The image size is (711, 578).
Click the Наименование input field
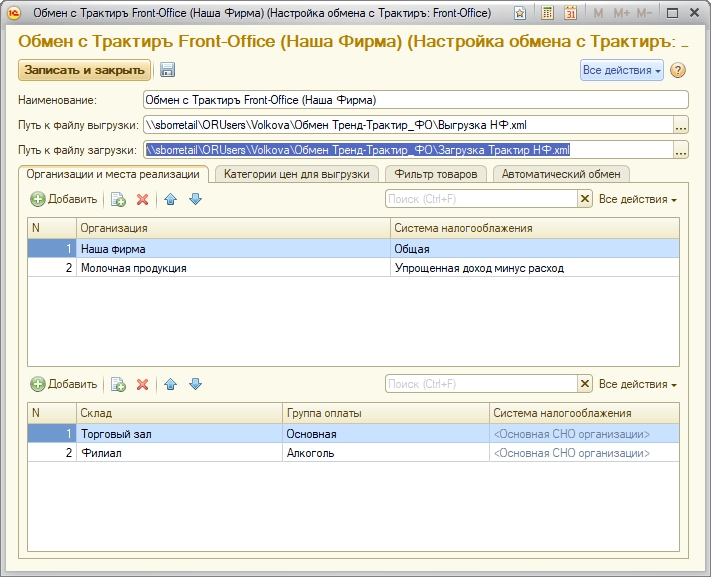(415, 100)
